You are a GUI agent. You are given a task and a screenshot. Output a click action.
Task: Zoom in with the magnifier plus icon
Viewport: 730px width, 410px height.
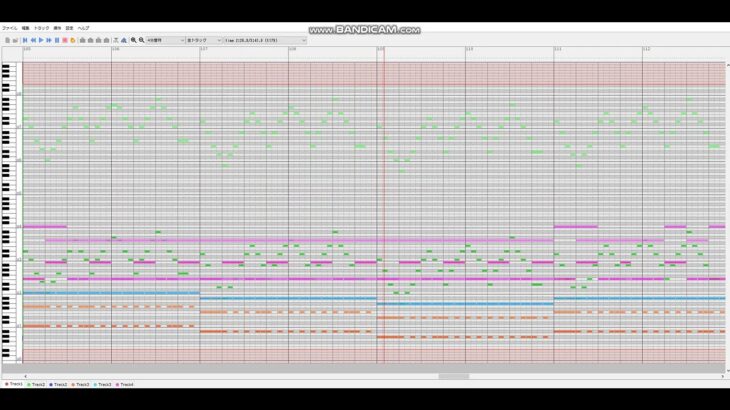pos(134,40)
